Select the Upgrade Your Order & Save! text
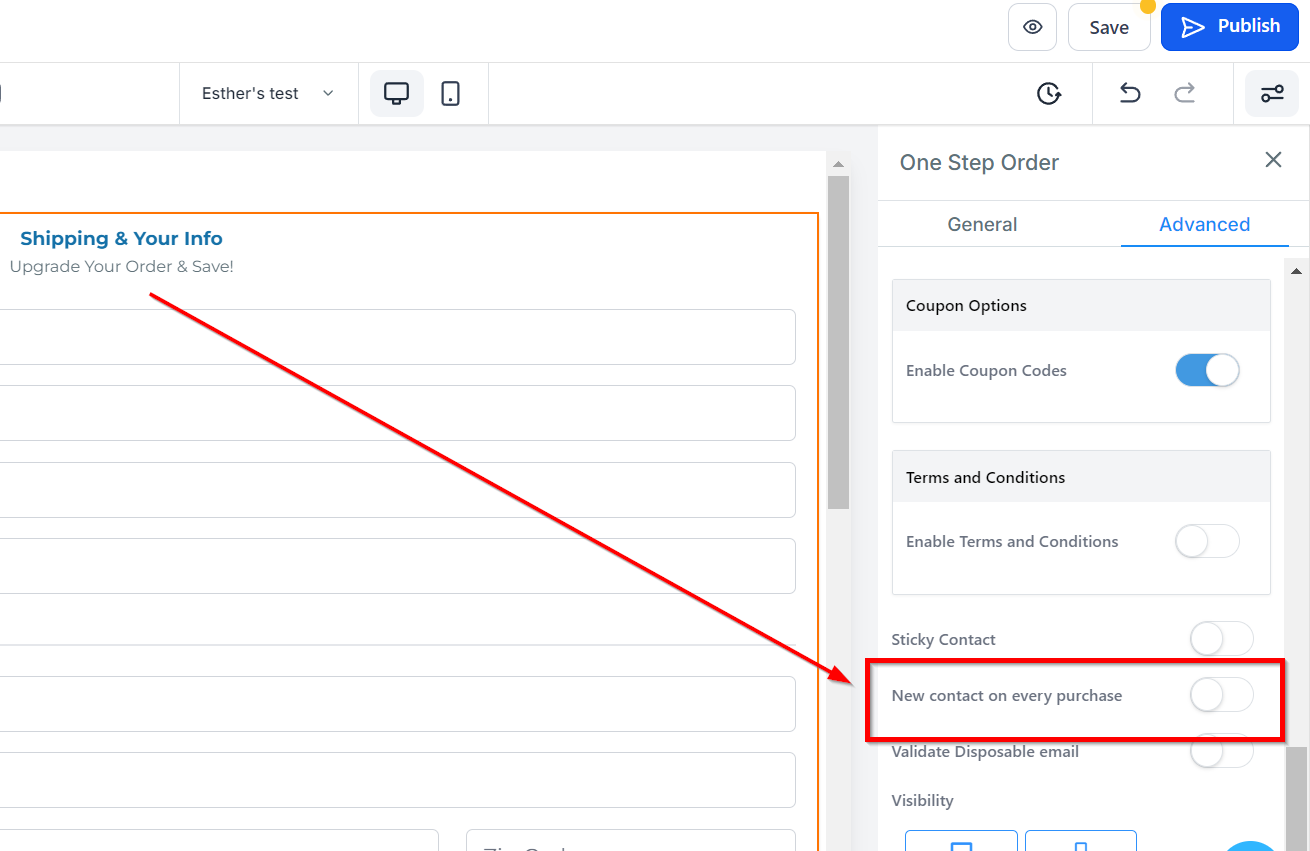The height and width of the screenshot is (851, 1310). (121, 267)
